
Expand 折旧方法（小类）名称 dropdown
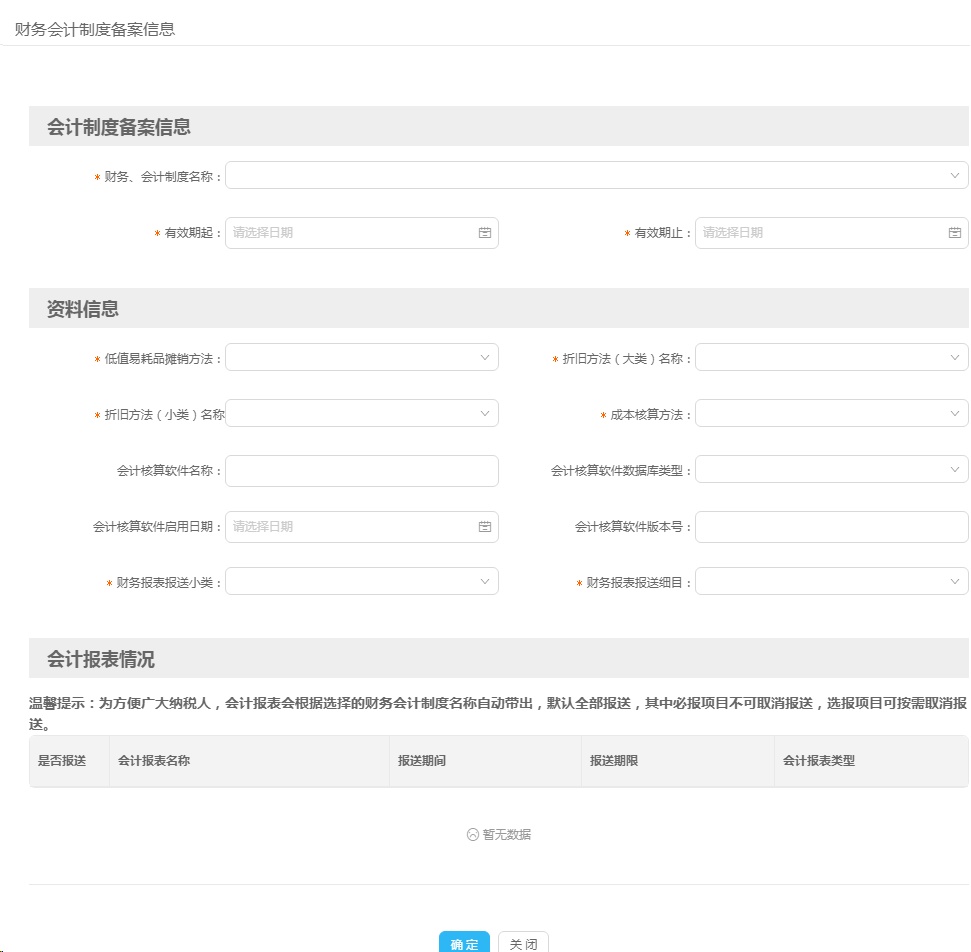pos(361,414)
